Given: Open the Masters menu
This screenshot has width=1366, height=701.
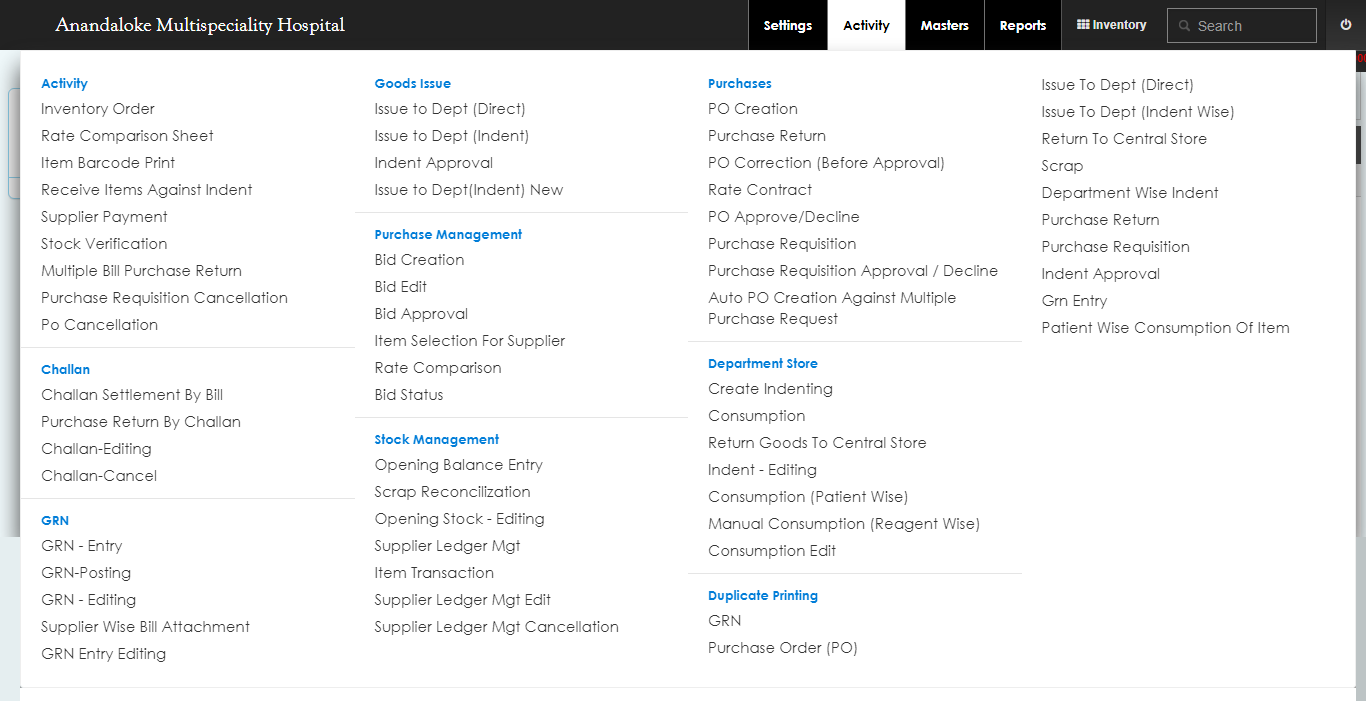Looking at the screenshot, I should coord(944,25).
